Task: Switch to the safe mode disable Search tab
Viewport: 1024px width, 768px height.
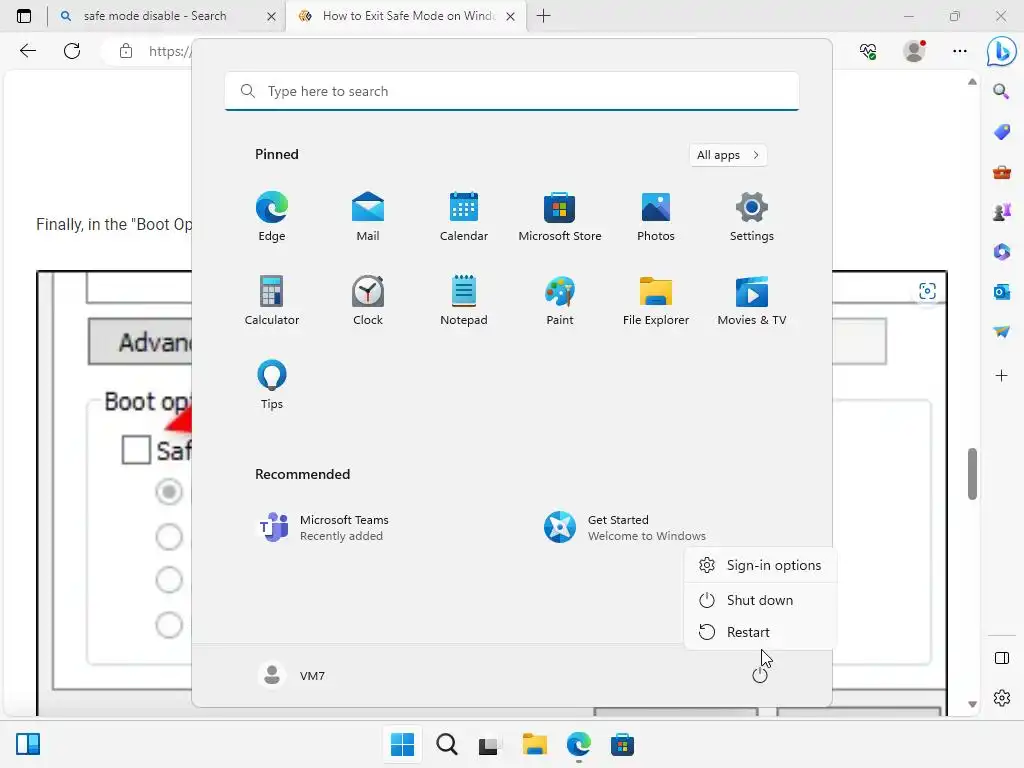Action: click(x=155, y=16)
